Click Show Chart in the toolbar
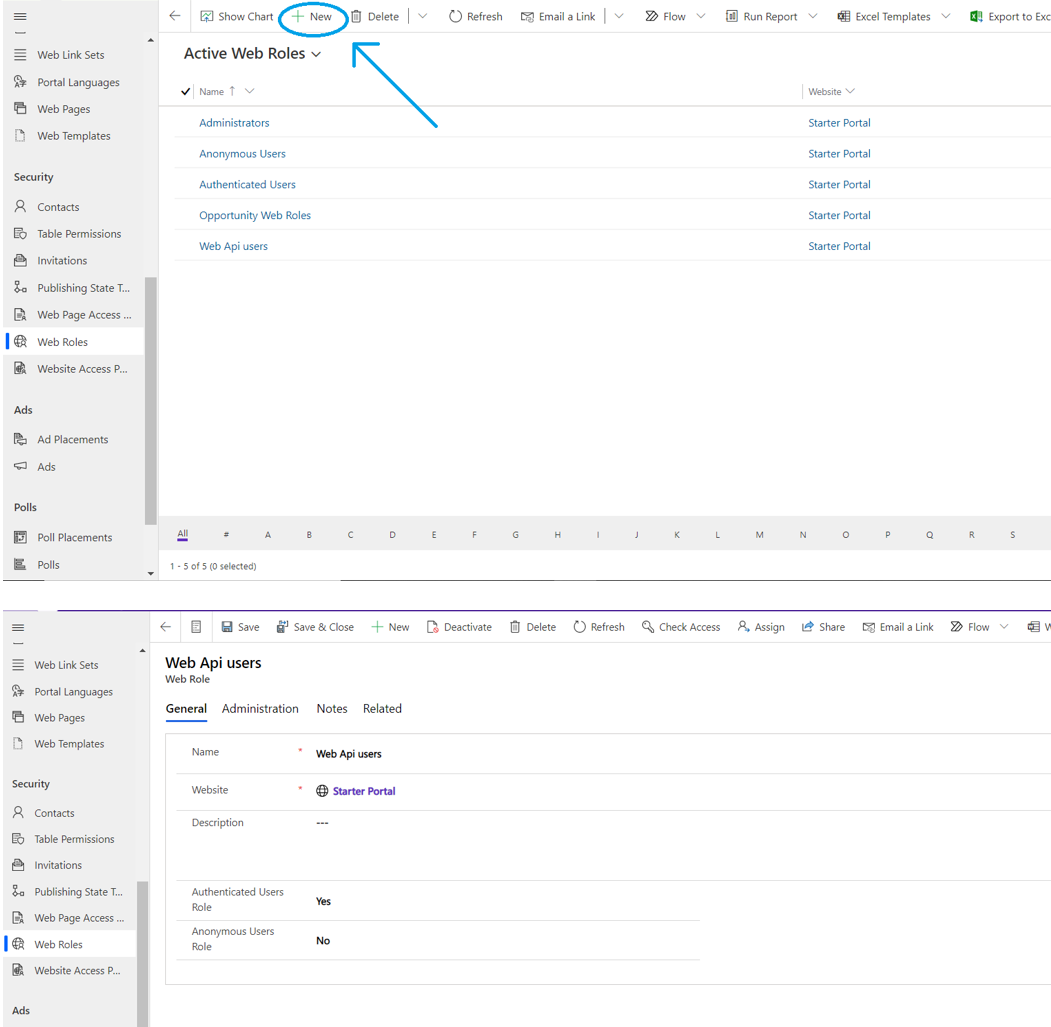This screenshot has height=1027, width=1051. click(x=237, y=16)
